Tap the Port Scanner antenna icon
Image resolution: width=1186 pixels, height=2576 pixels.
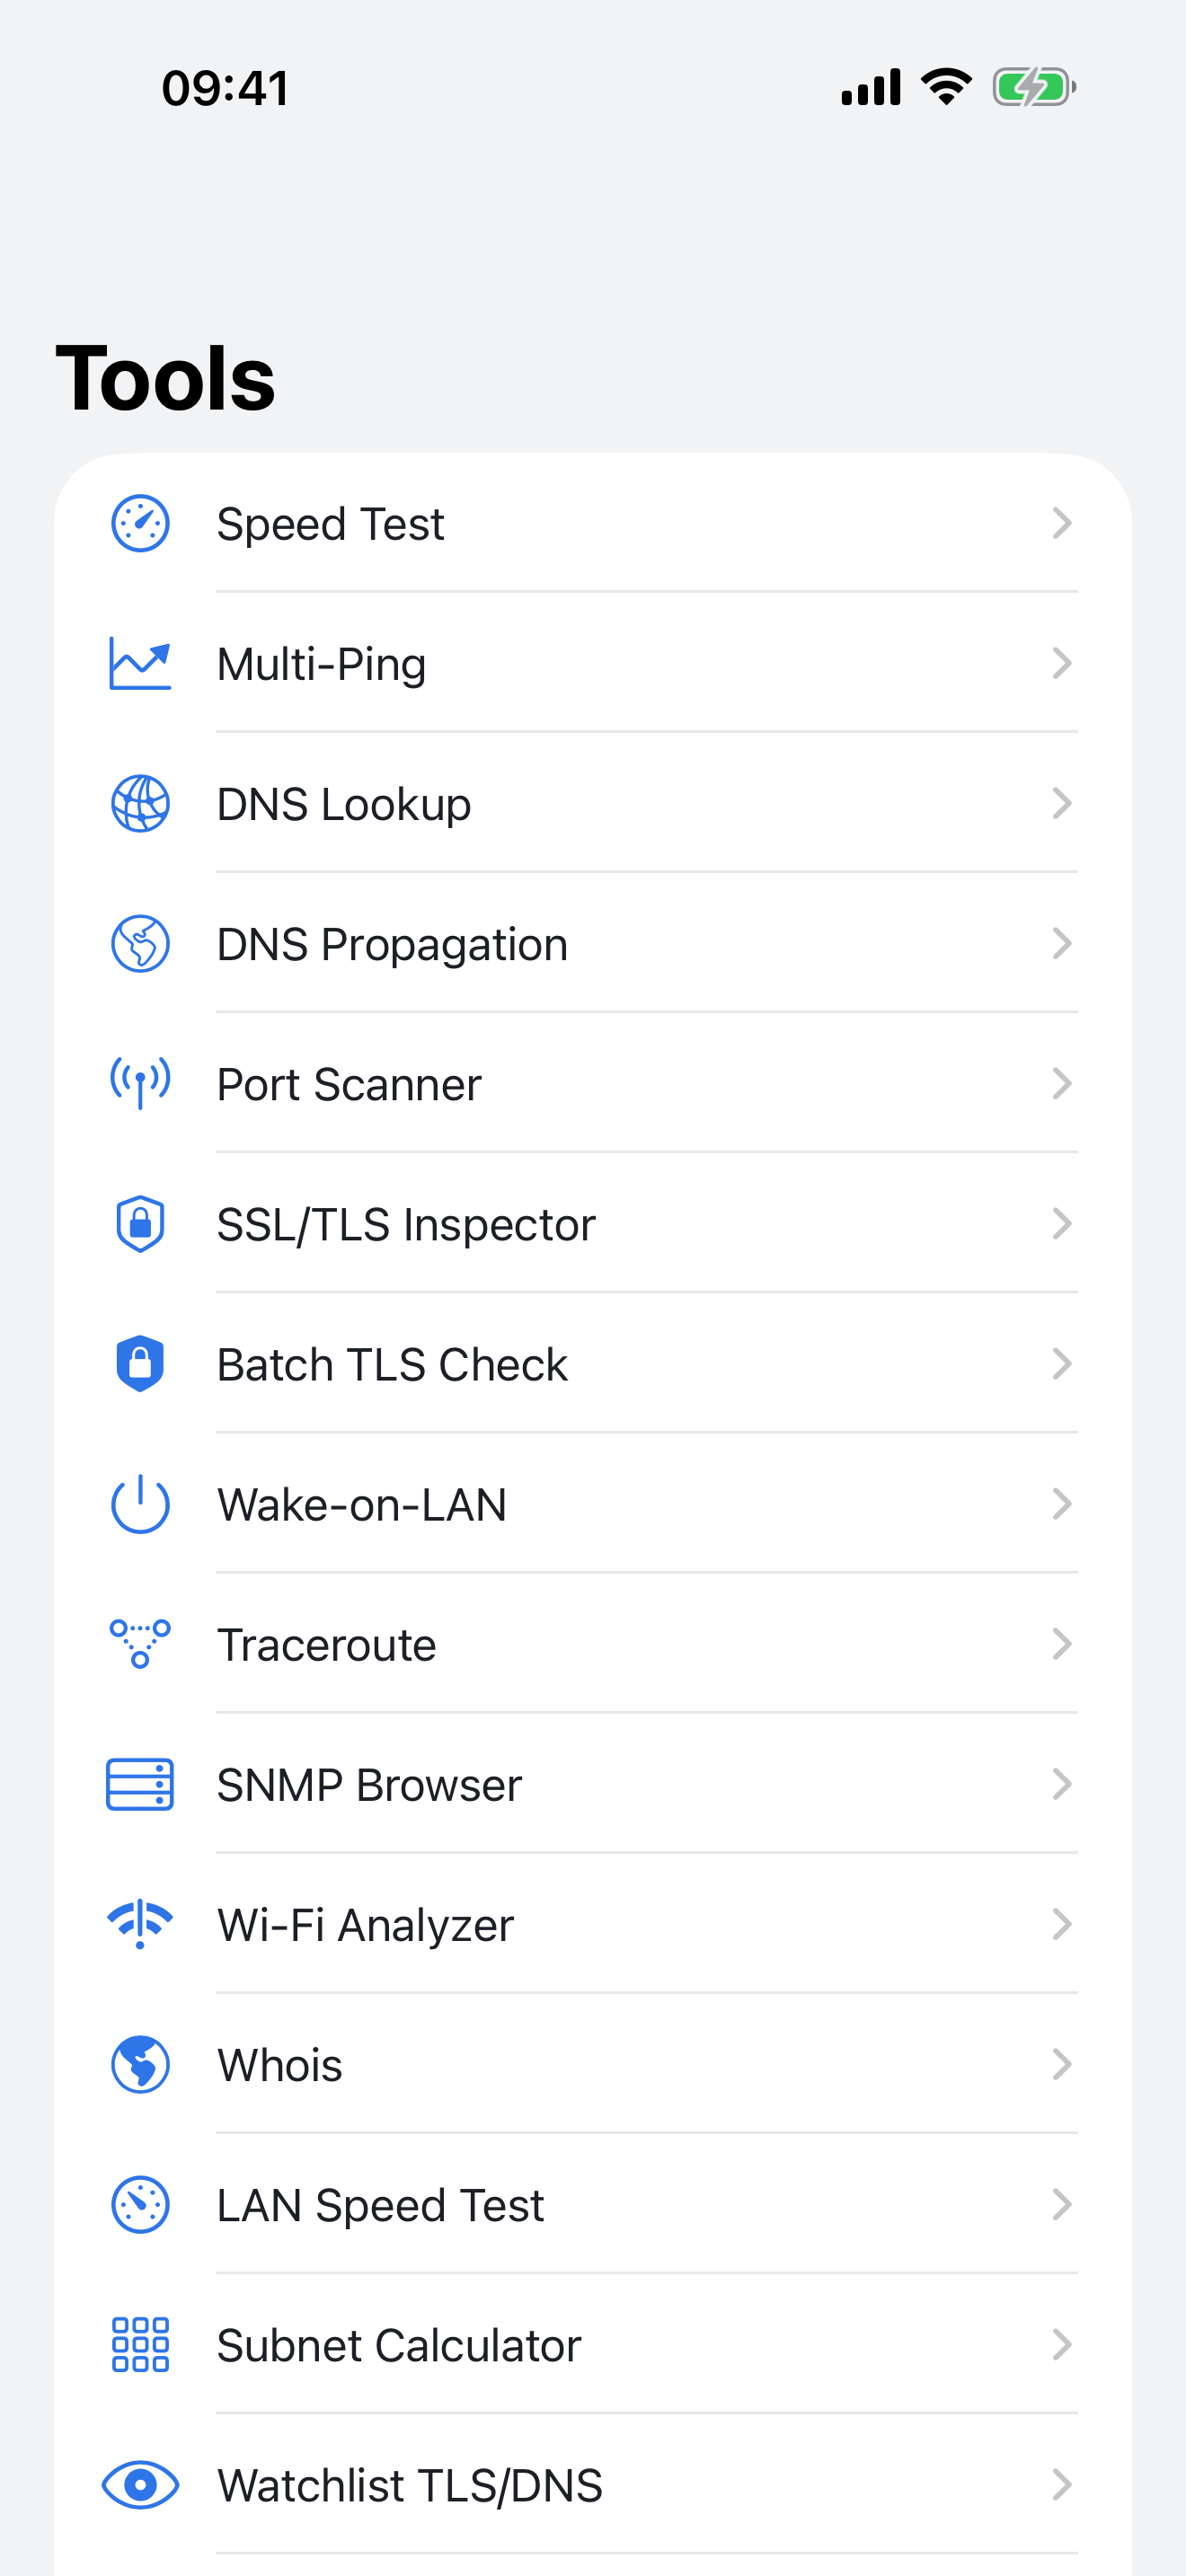tap(140, 1083)
